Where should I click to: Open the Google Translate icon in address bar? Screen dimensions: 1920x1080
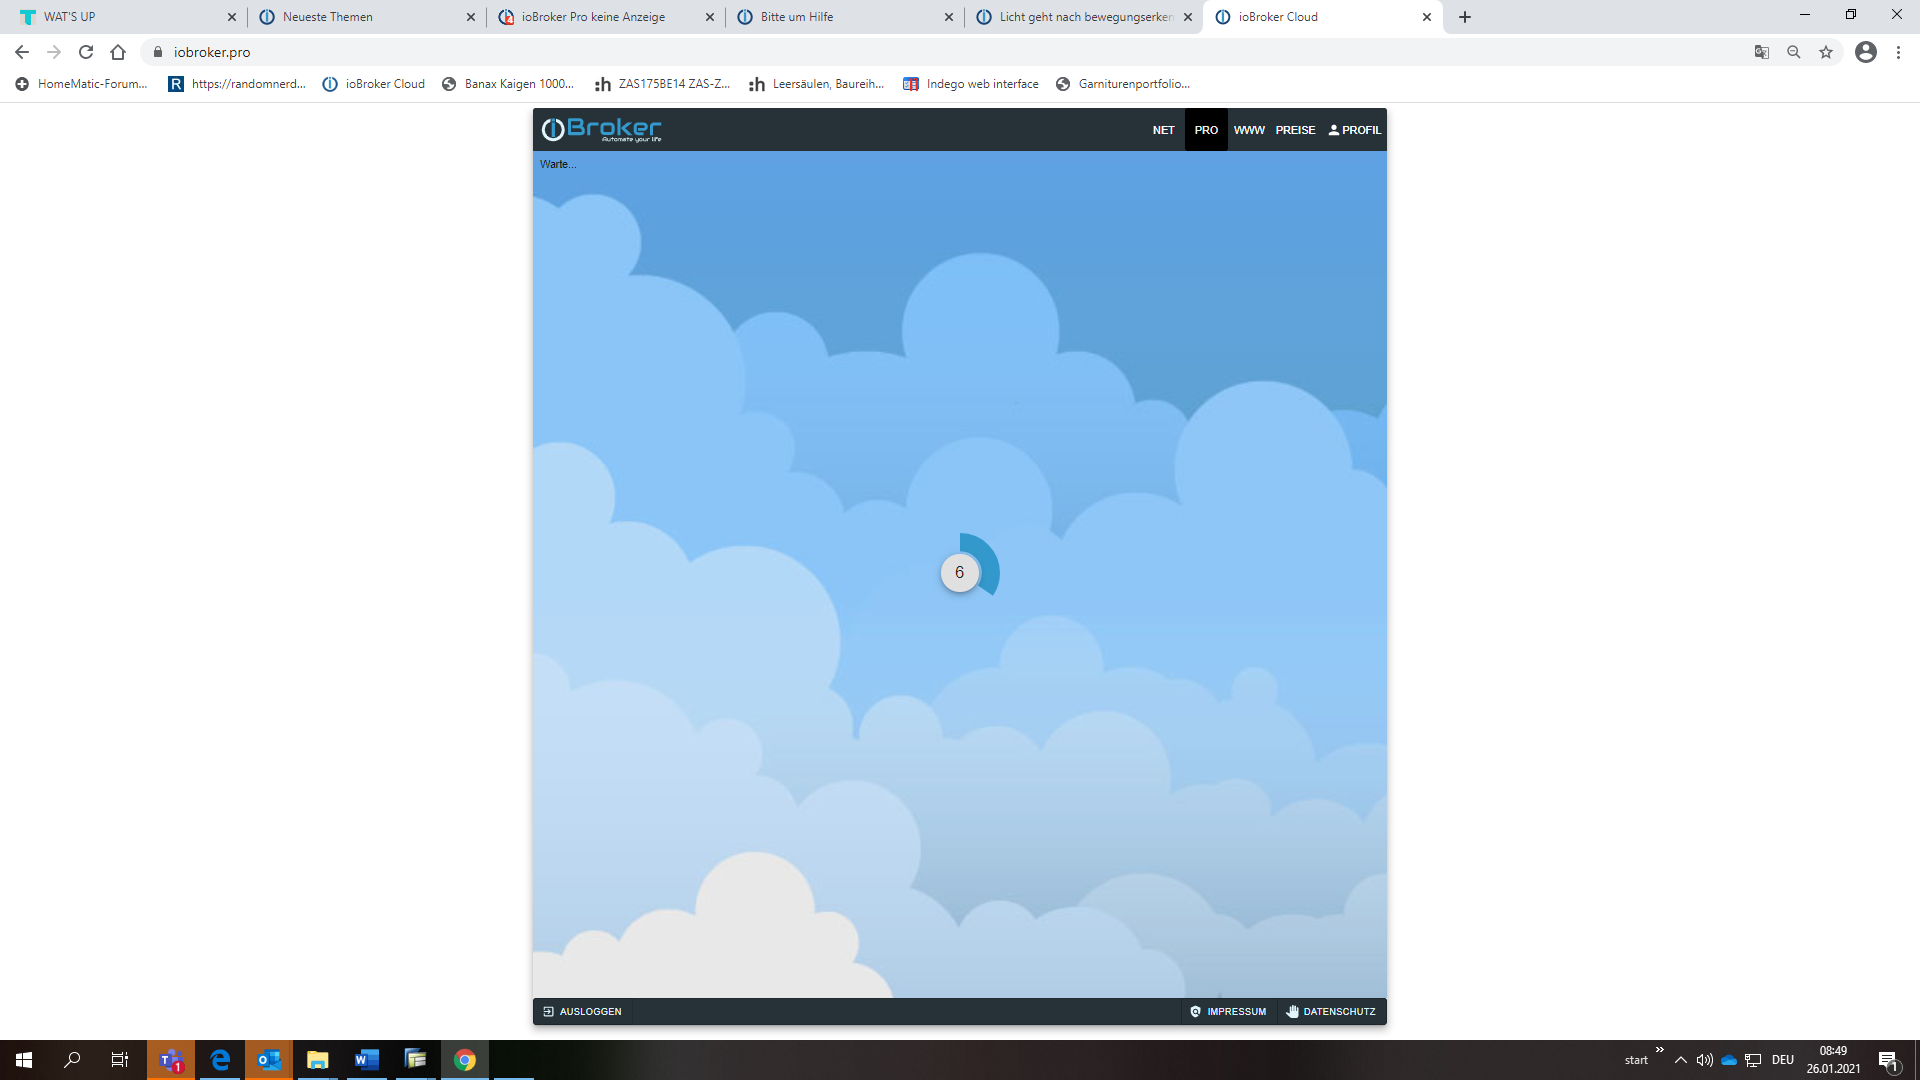click(x=1762, y=52)
